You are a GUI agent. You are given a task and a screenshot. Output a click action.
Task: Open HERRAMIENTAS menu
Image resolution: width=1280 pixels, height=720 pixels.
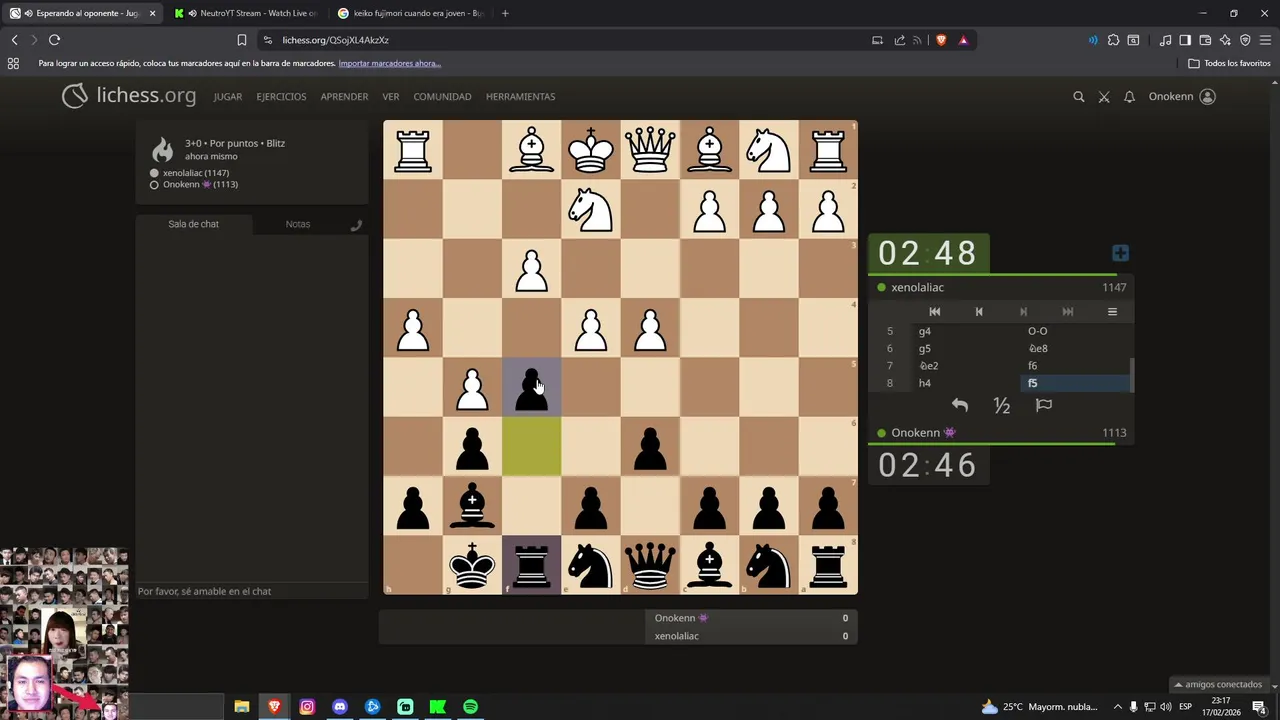pyautogui.click(x=520, y=97)
